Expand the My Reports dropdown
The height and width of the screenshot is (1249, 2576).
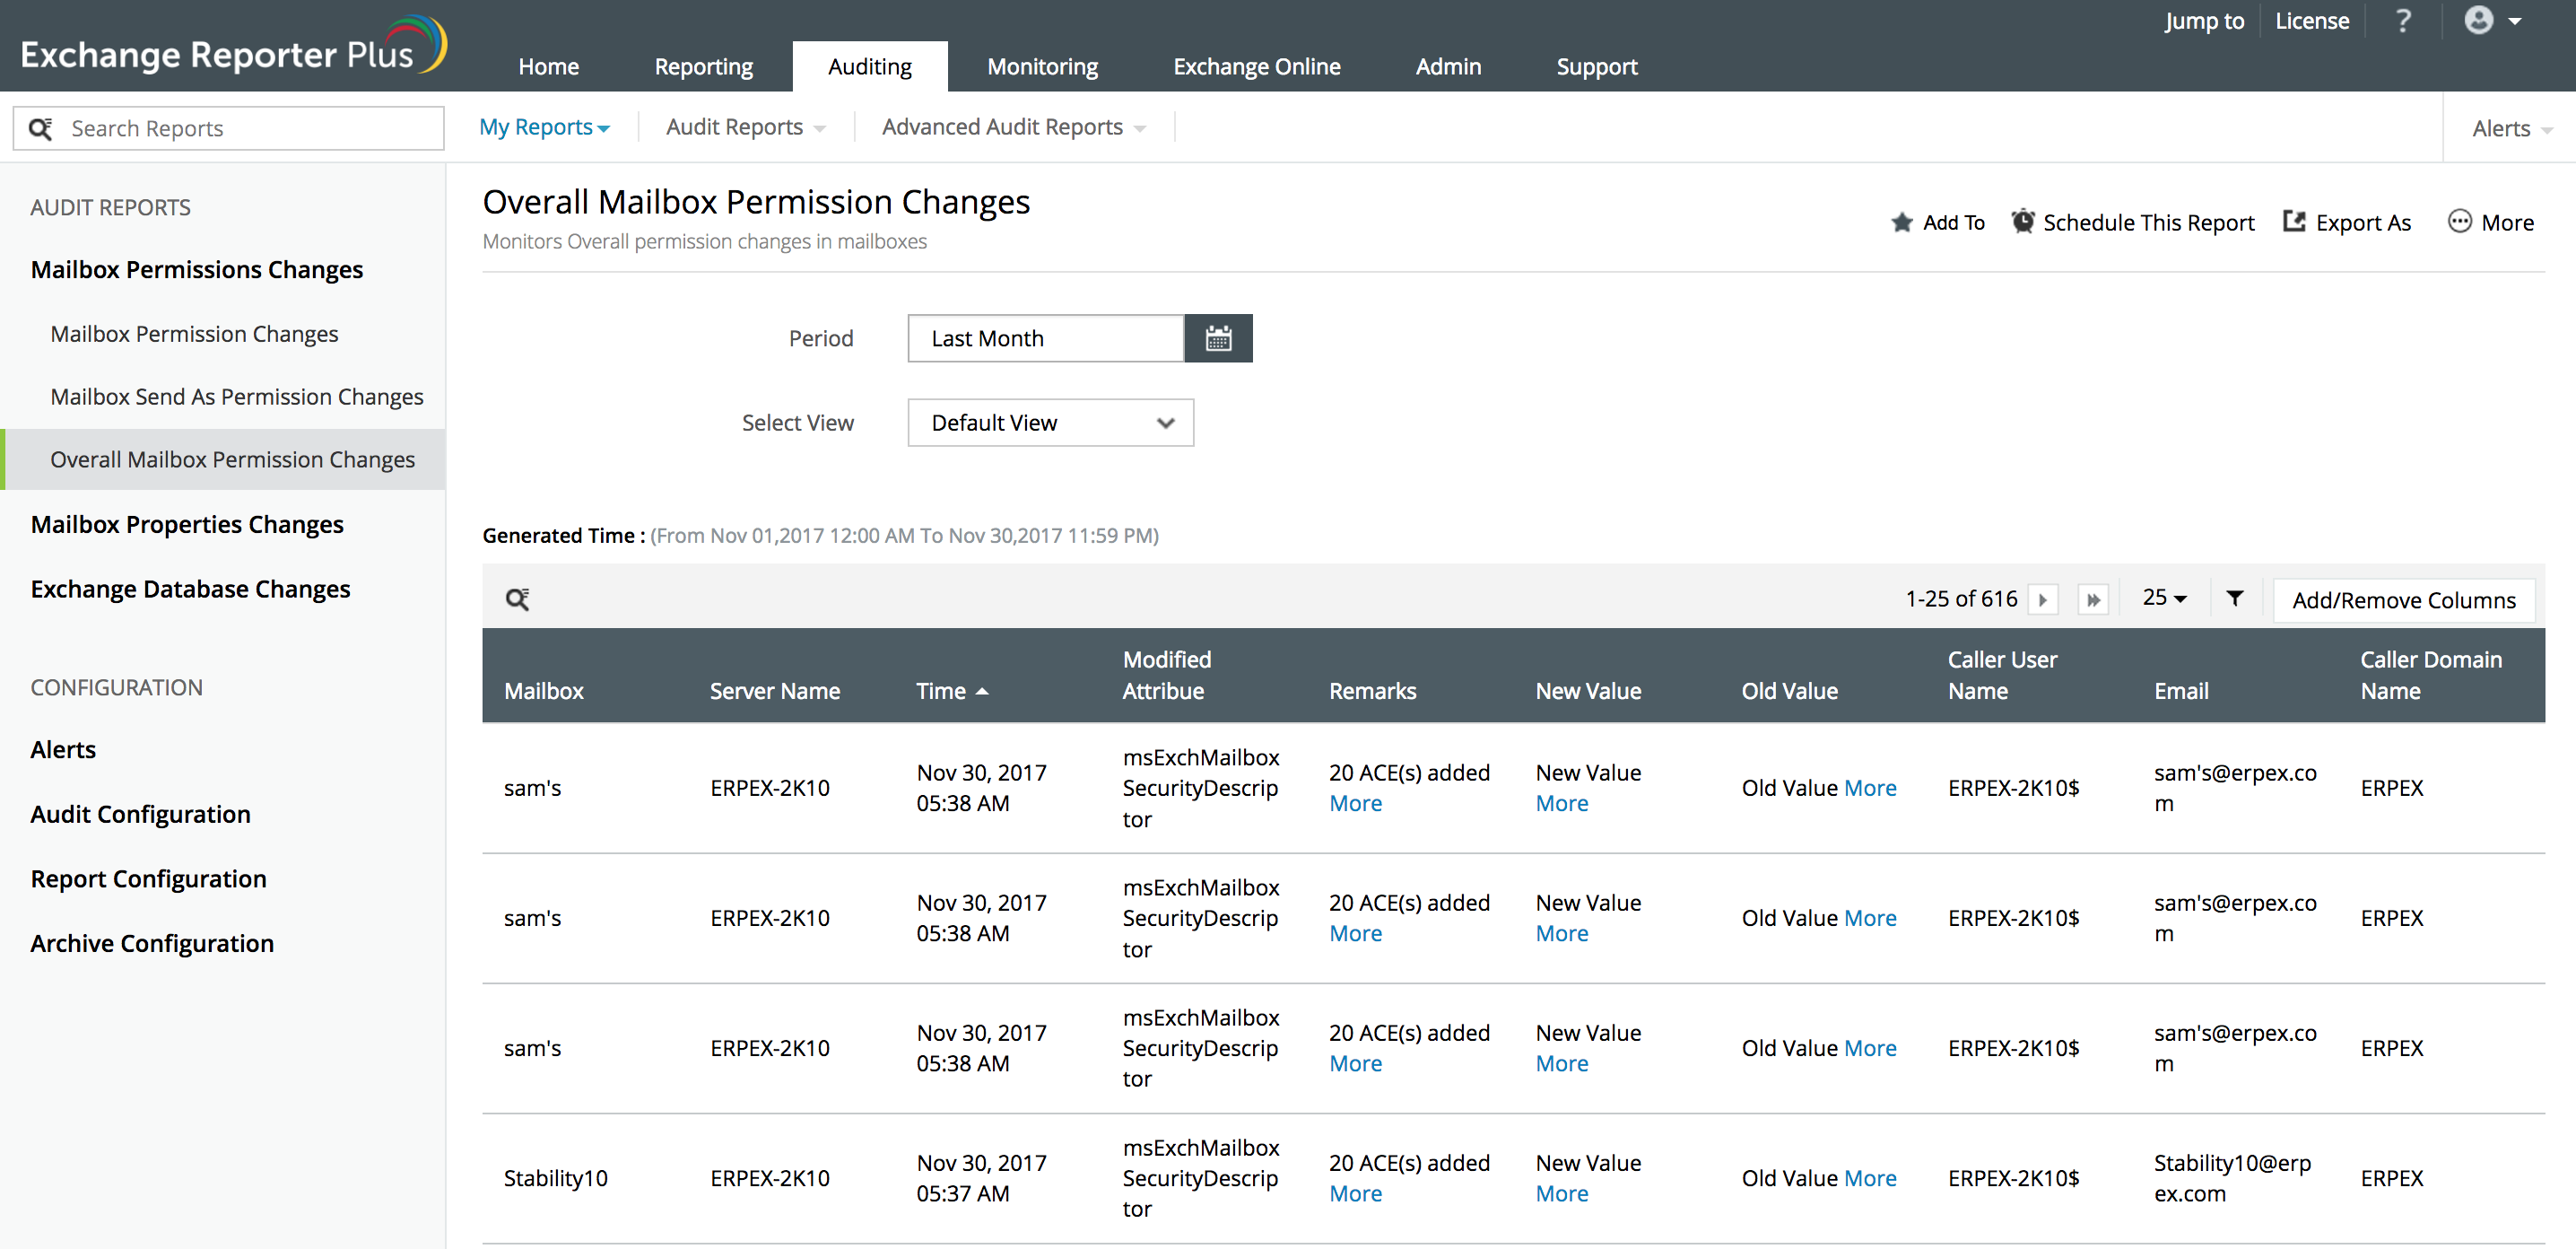click(544, 127)
